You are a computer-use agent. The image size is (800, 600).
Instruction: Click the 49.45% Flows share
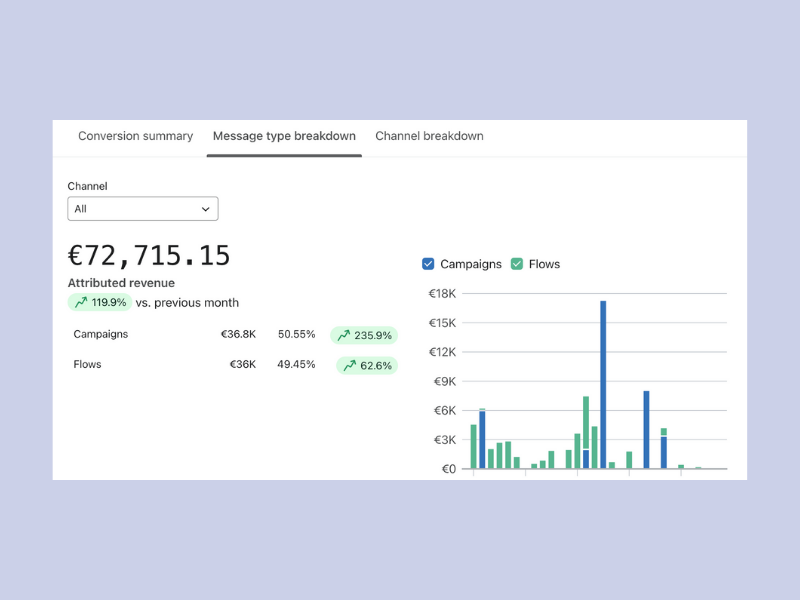[296, 365]
